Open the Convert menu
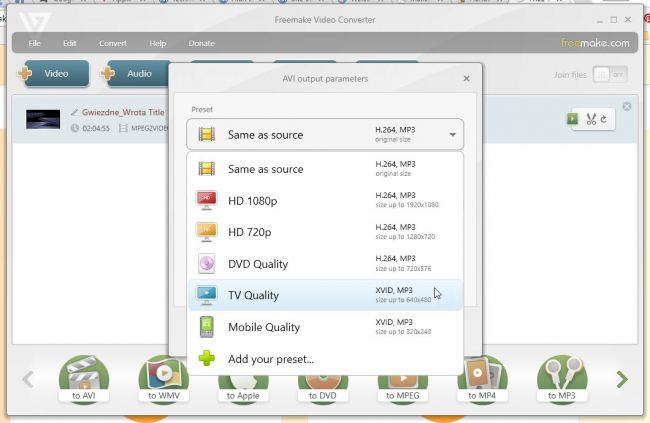The image size is (650, 423). (113, 43)
